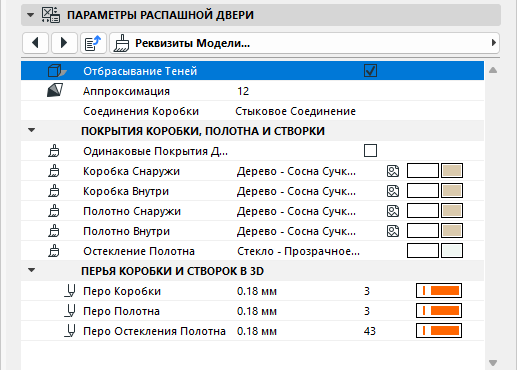Click brush icon of Полотно Внутри row
517x370 pixels.
click(x=54, y=231)
